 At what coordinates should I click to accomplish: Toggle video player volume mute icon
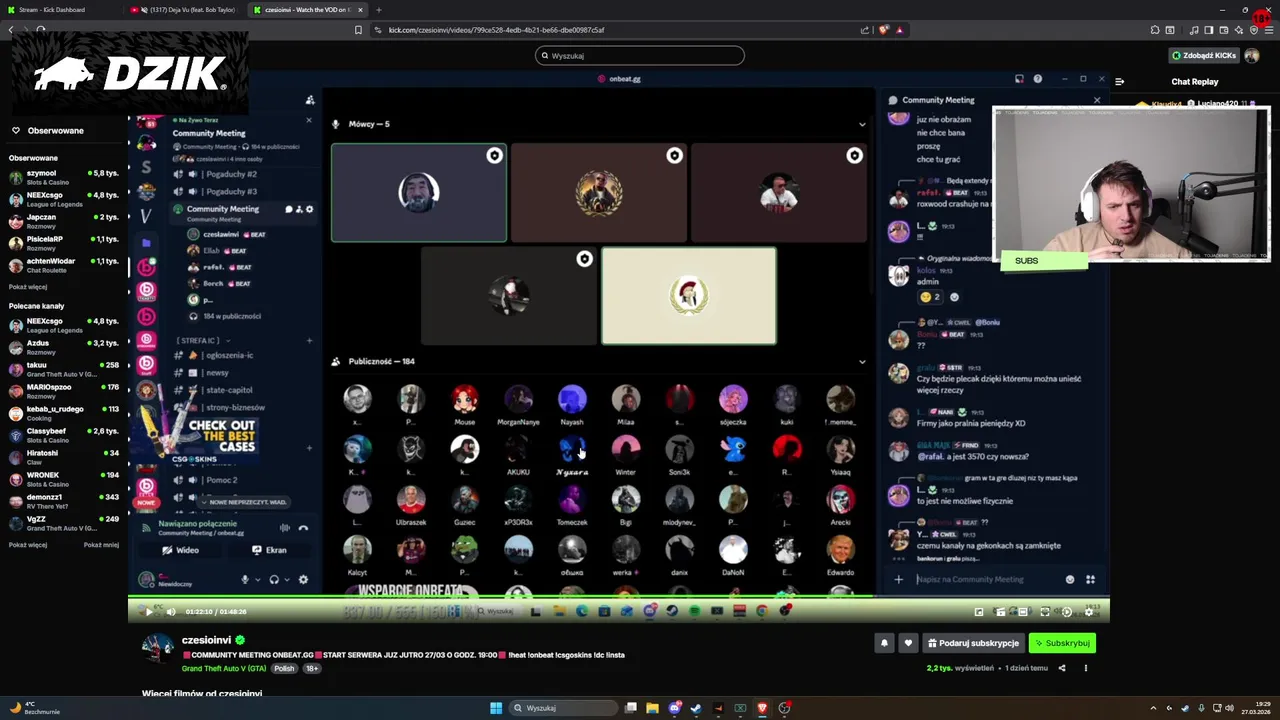tap(170, 612)
